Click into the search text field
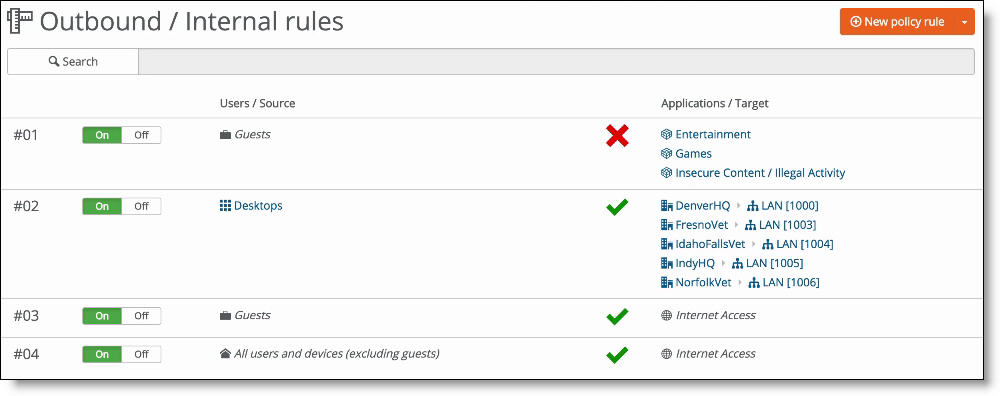This screenshot has width=1000, height=396. click(x=556, y=62)
